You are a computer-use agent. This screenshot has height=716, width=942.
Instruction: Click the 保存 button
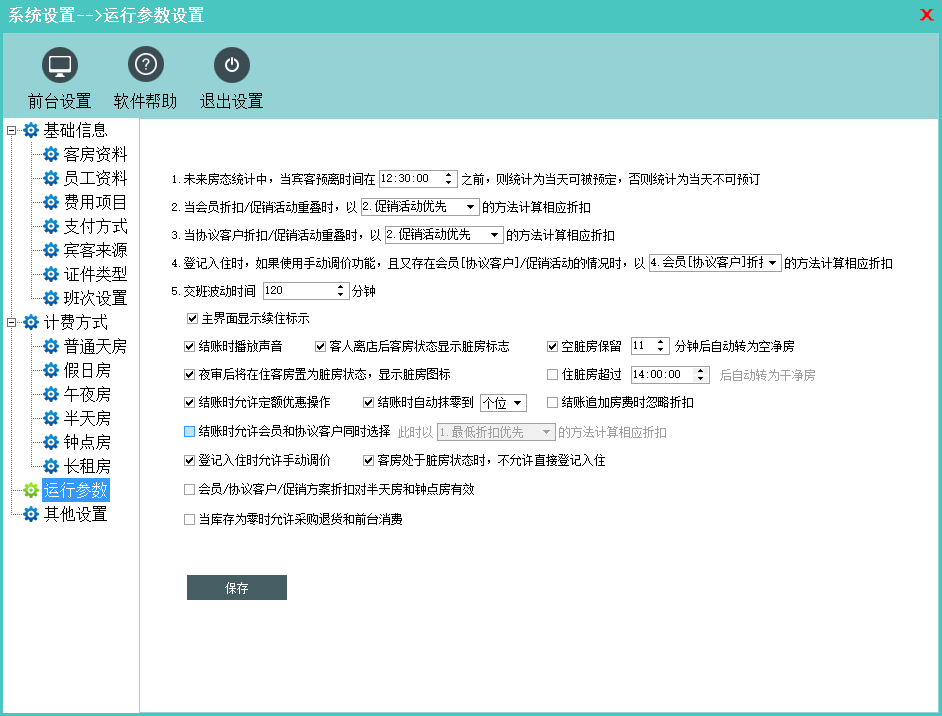click(236, 588)
